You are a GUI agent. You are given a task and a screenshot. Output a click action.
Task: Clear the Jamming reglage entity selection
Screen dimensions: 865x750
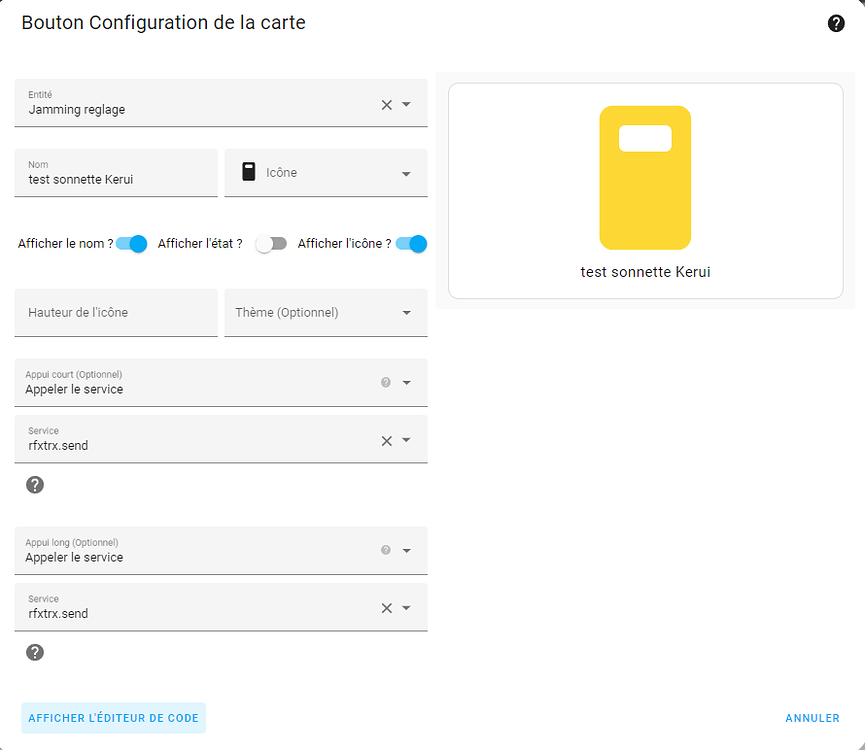(385, 103)
